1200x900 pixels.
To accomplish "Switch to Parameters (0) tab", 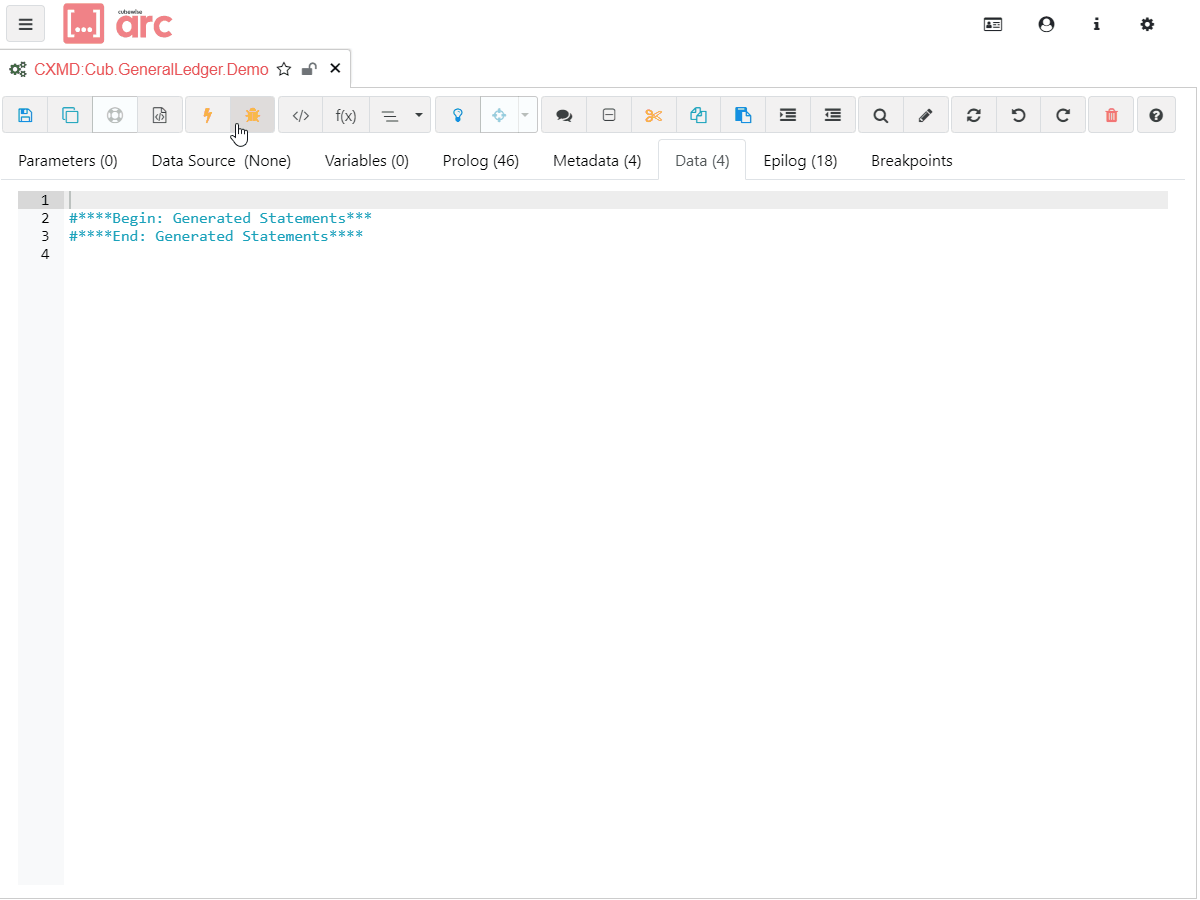I will [x=68, y=160].
